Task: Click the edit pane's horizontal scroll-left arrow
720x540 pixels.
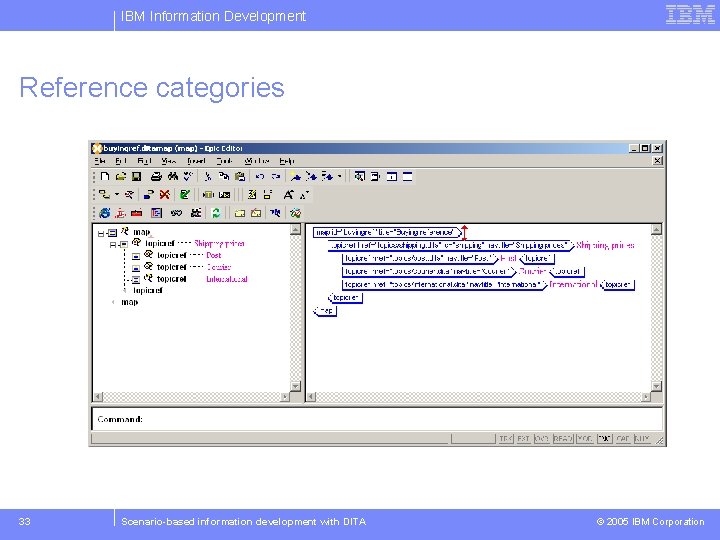Action: coord(311,397)
